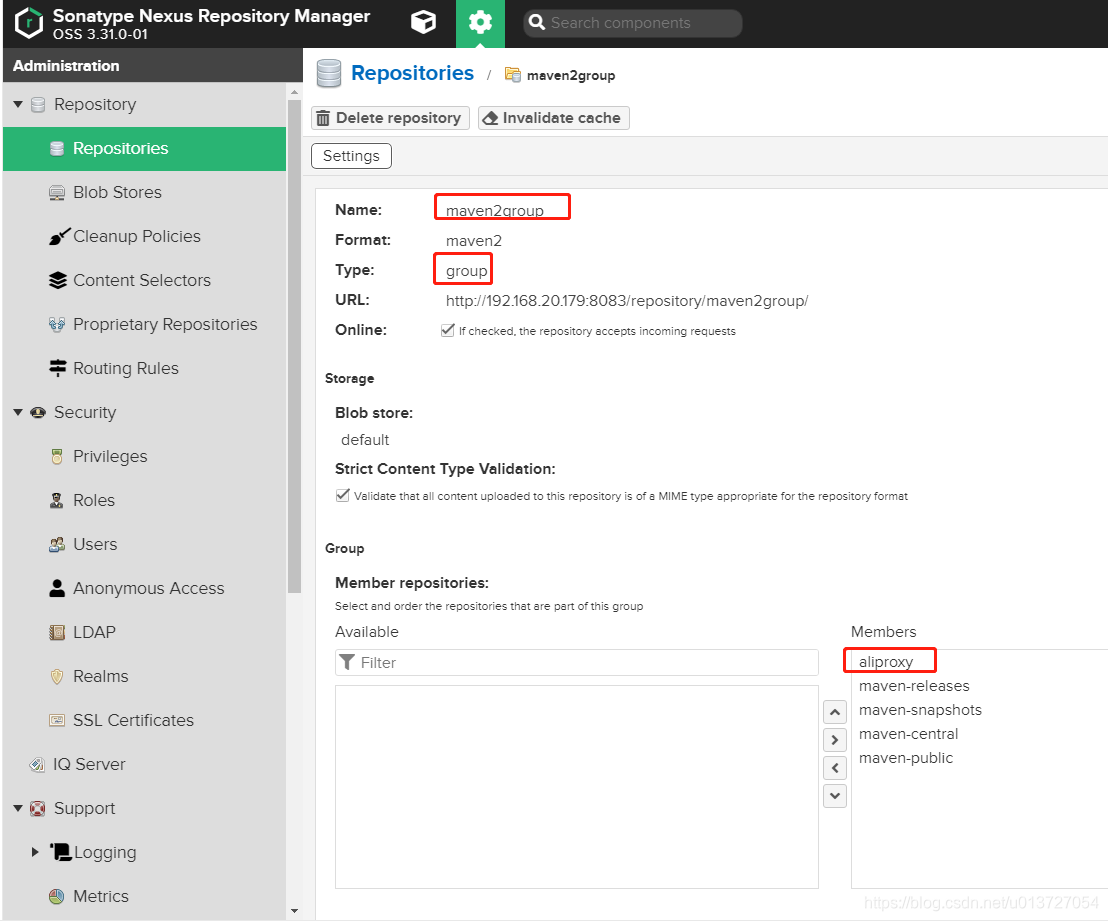This screenshot has width=1108, height=921.
Task: Click Delete repository button
Action: point(390,118)
